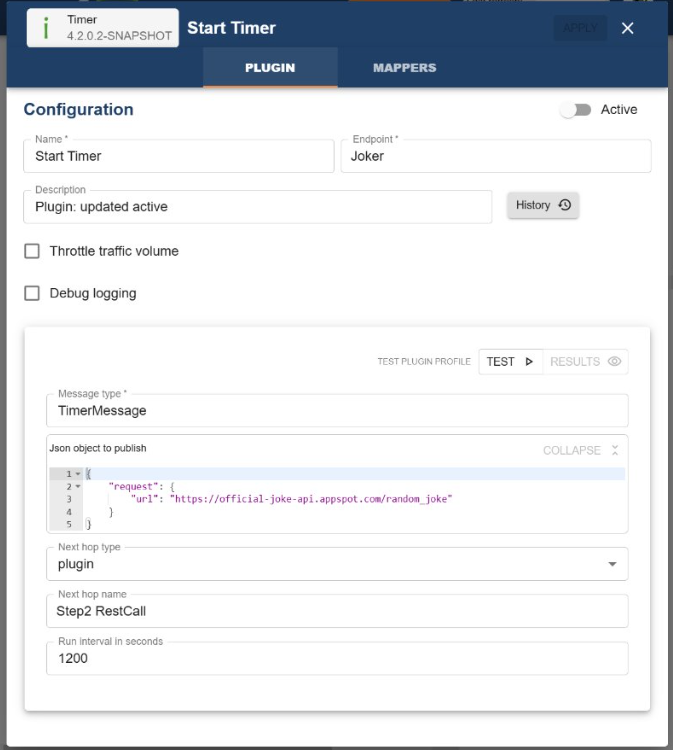This screenshot has height=750, width=673.
Task: View test RESULTS
Action: click(585, 362)
